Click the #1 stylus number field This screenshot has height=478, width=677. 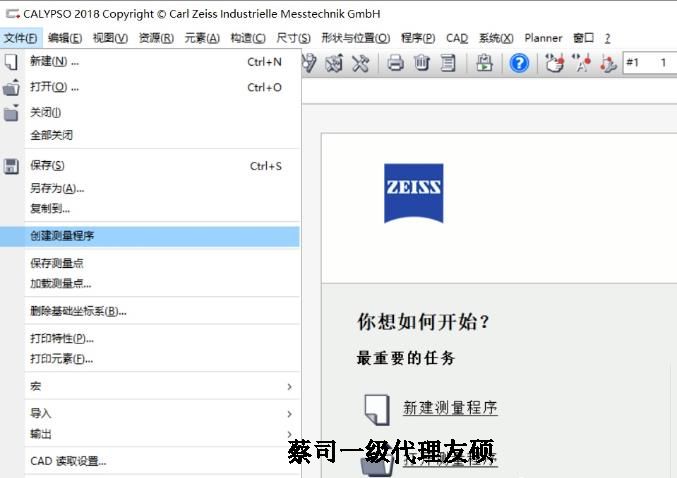(x=649, y=63)
